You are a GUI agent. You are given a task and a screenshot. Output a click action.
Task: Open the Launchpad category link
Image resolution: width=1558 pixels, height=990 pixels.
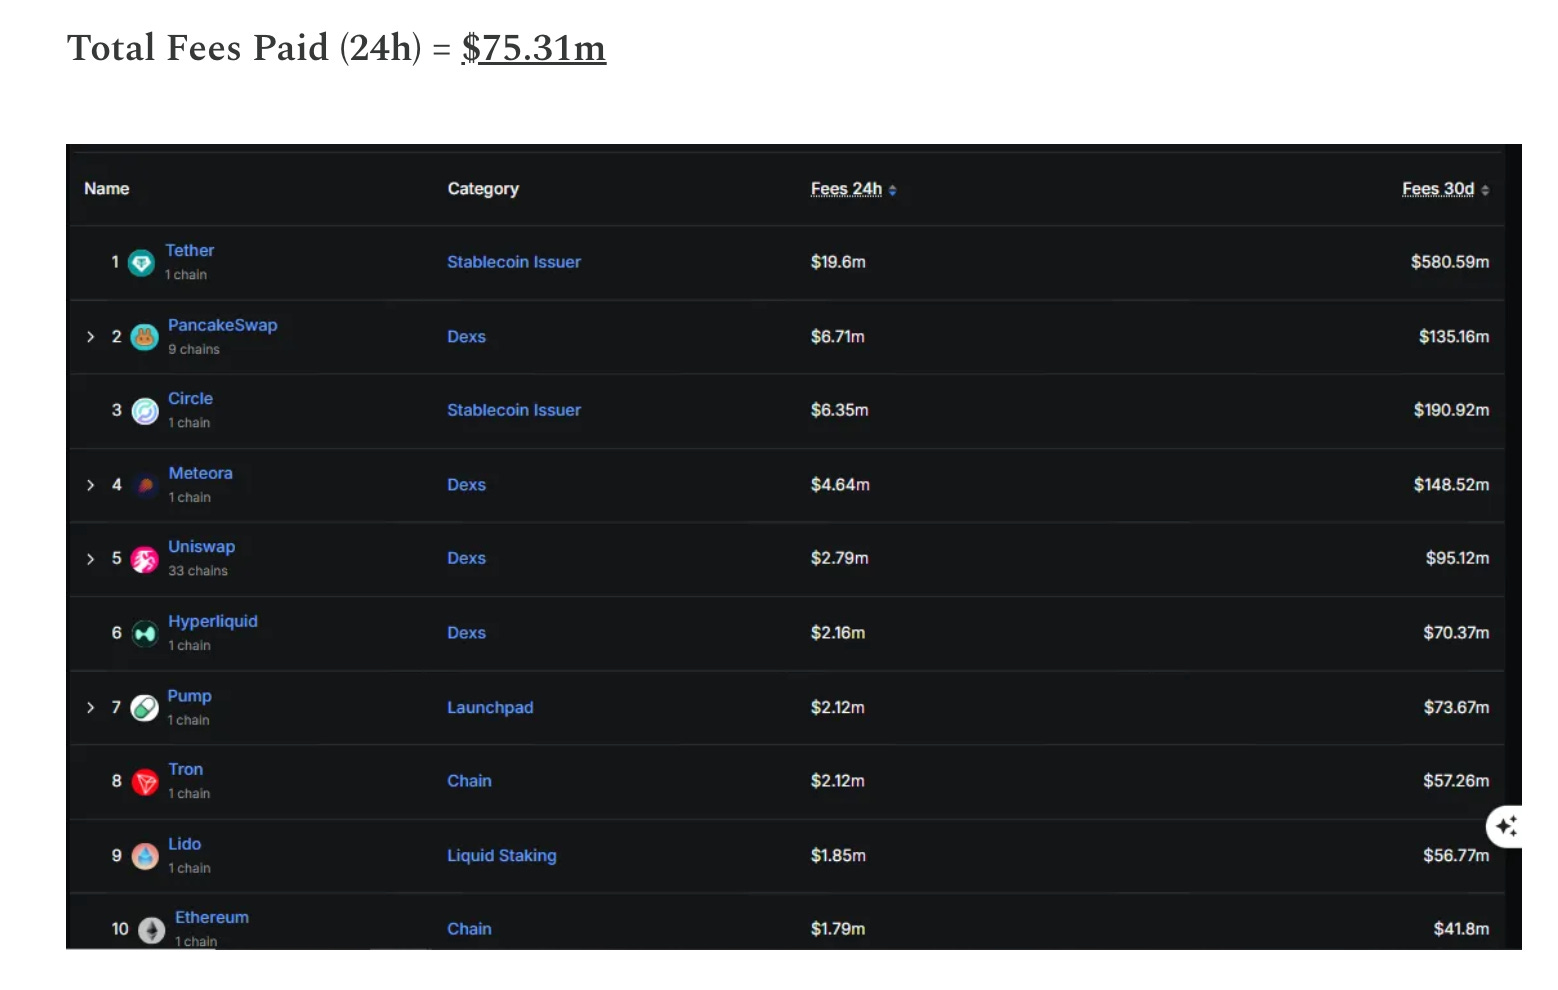coord(490,708)
